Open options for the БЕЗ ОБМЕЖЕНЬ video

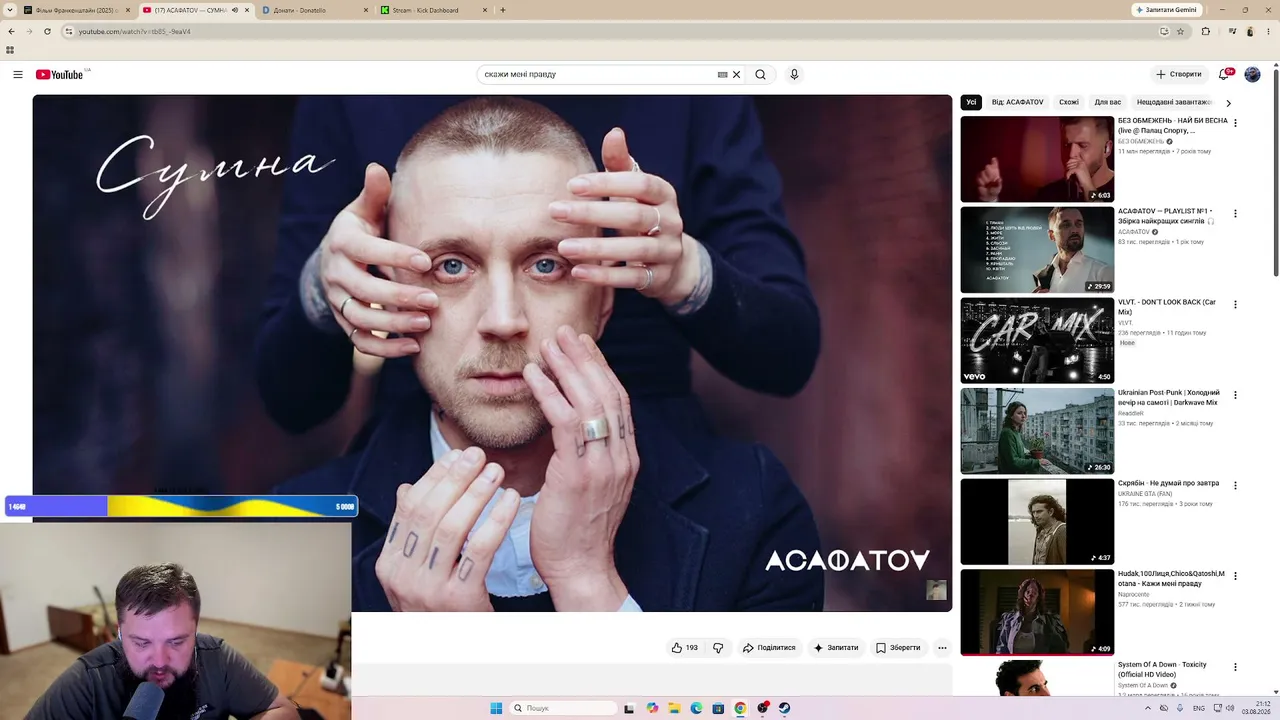[1235, 123]
